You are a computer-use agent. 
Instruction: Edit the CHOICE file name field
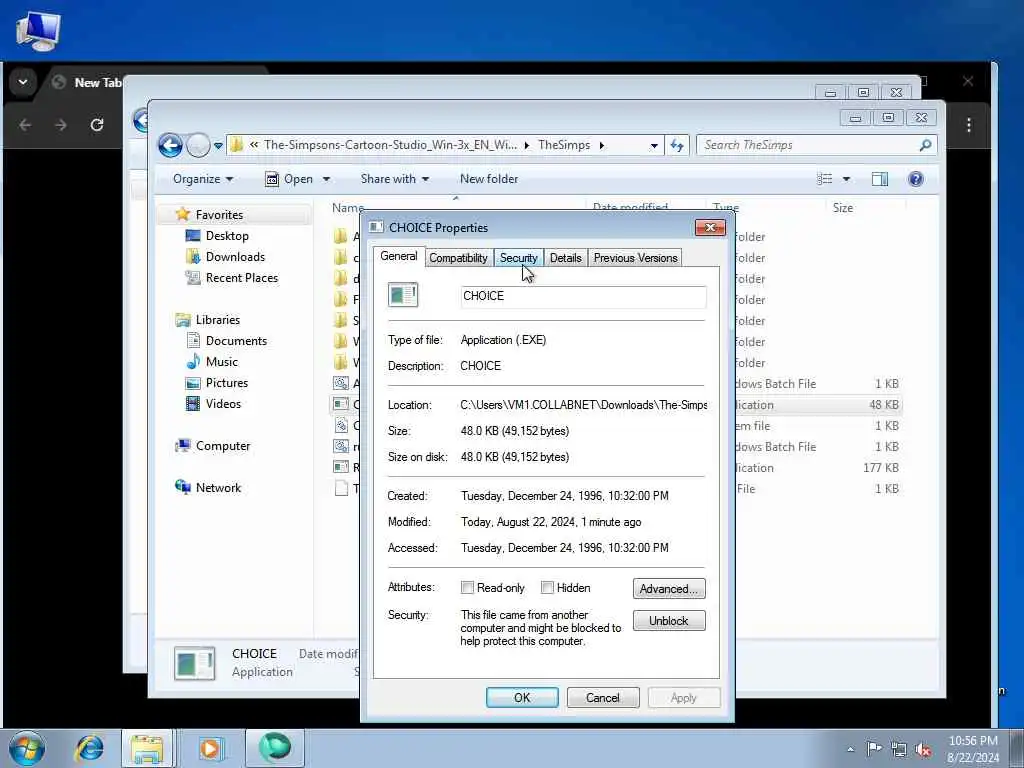(583, 296)
